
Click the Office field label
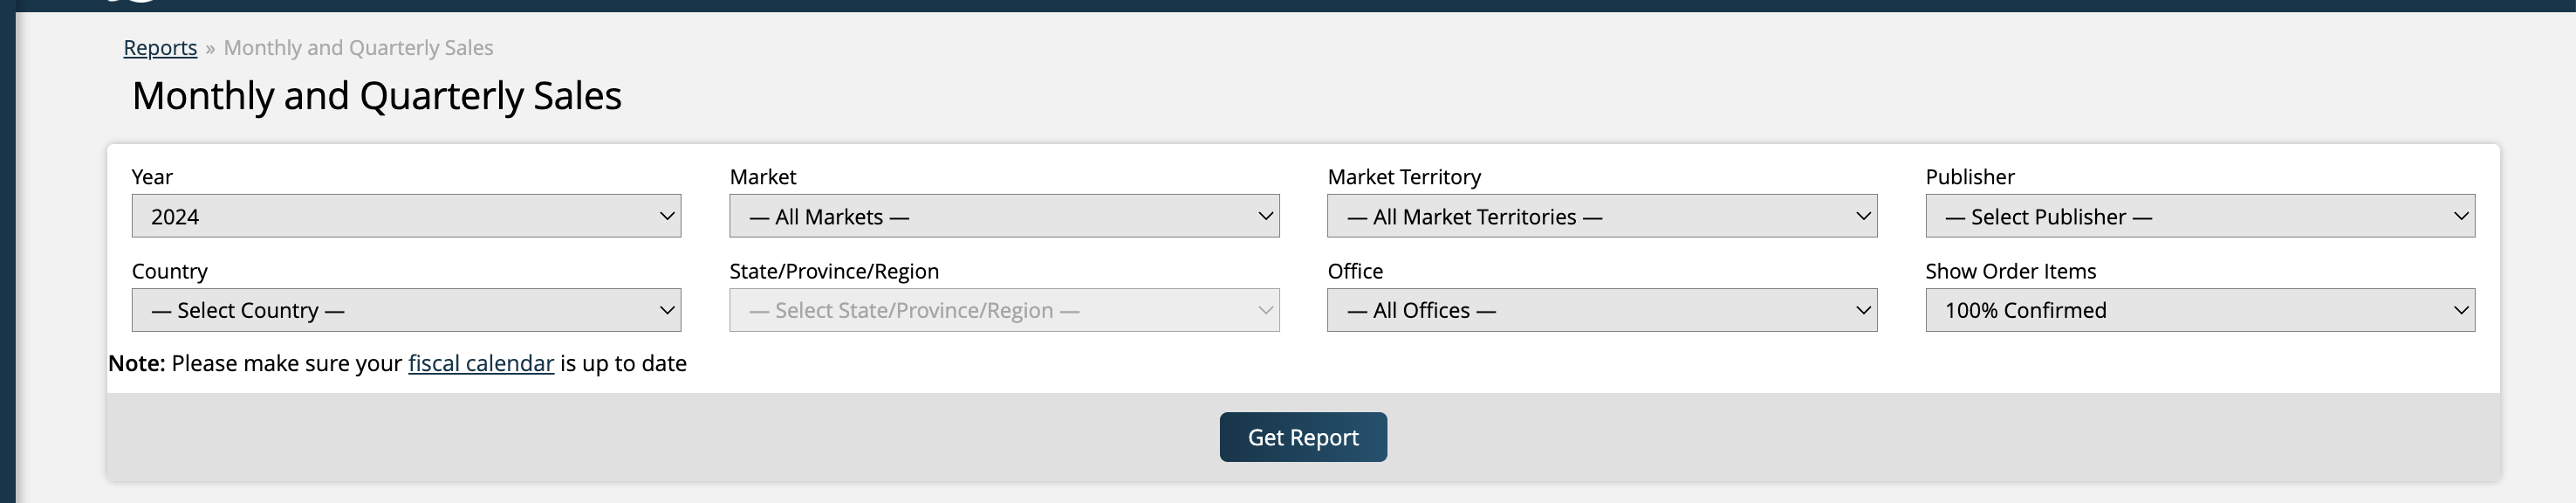coord(1355,271)
